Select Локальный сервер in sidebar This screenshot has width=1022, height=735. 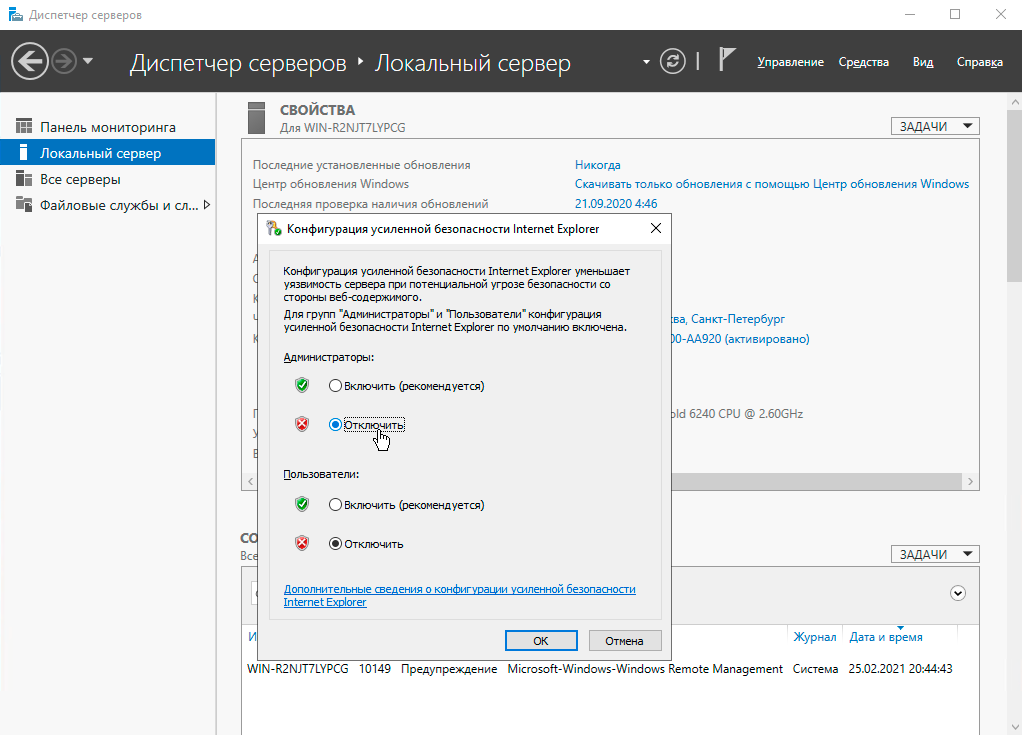tap(108, 152)
